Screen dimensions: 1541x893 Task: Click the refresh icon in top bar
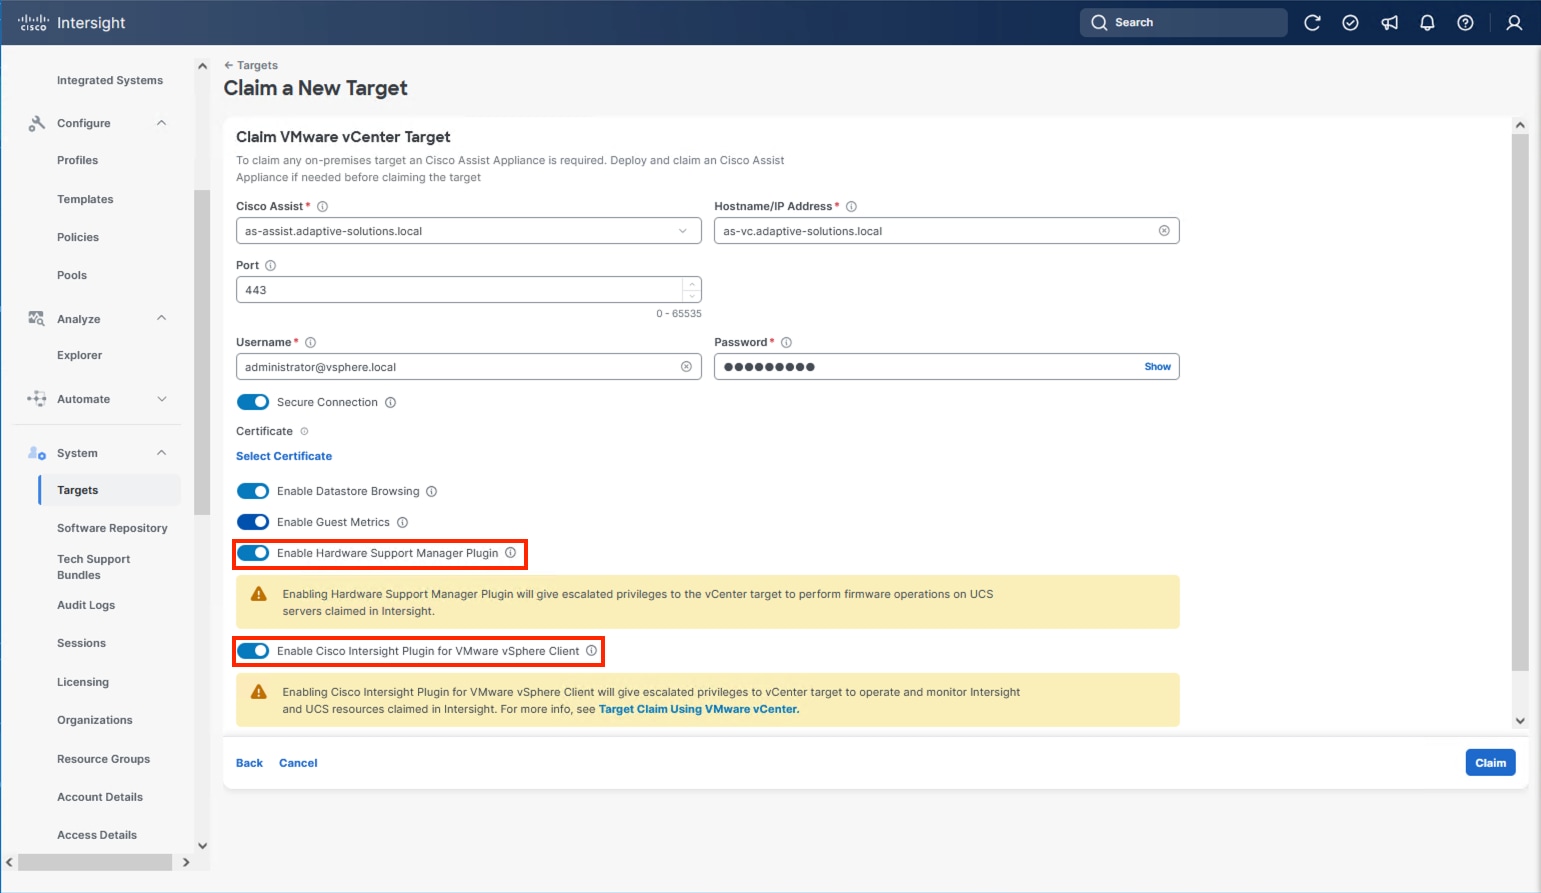pyautogui.click(x=1312, y=22)
